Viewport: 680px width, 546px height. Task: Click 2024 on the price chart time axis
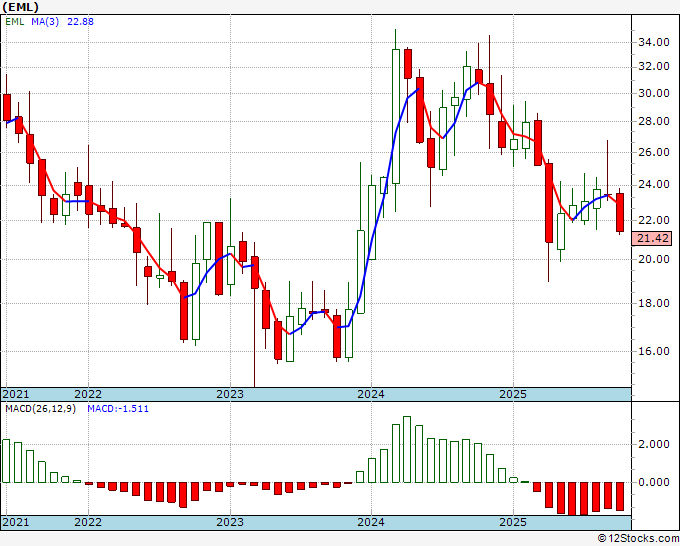tap(371, 394)
